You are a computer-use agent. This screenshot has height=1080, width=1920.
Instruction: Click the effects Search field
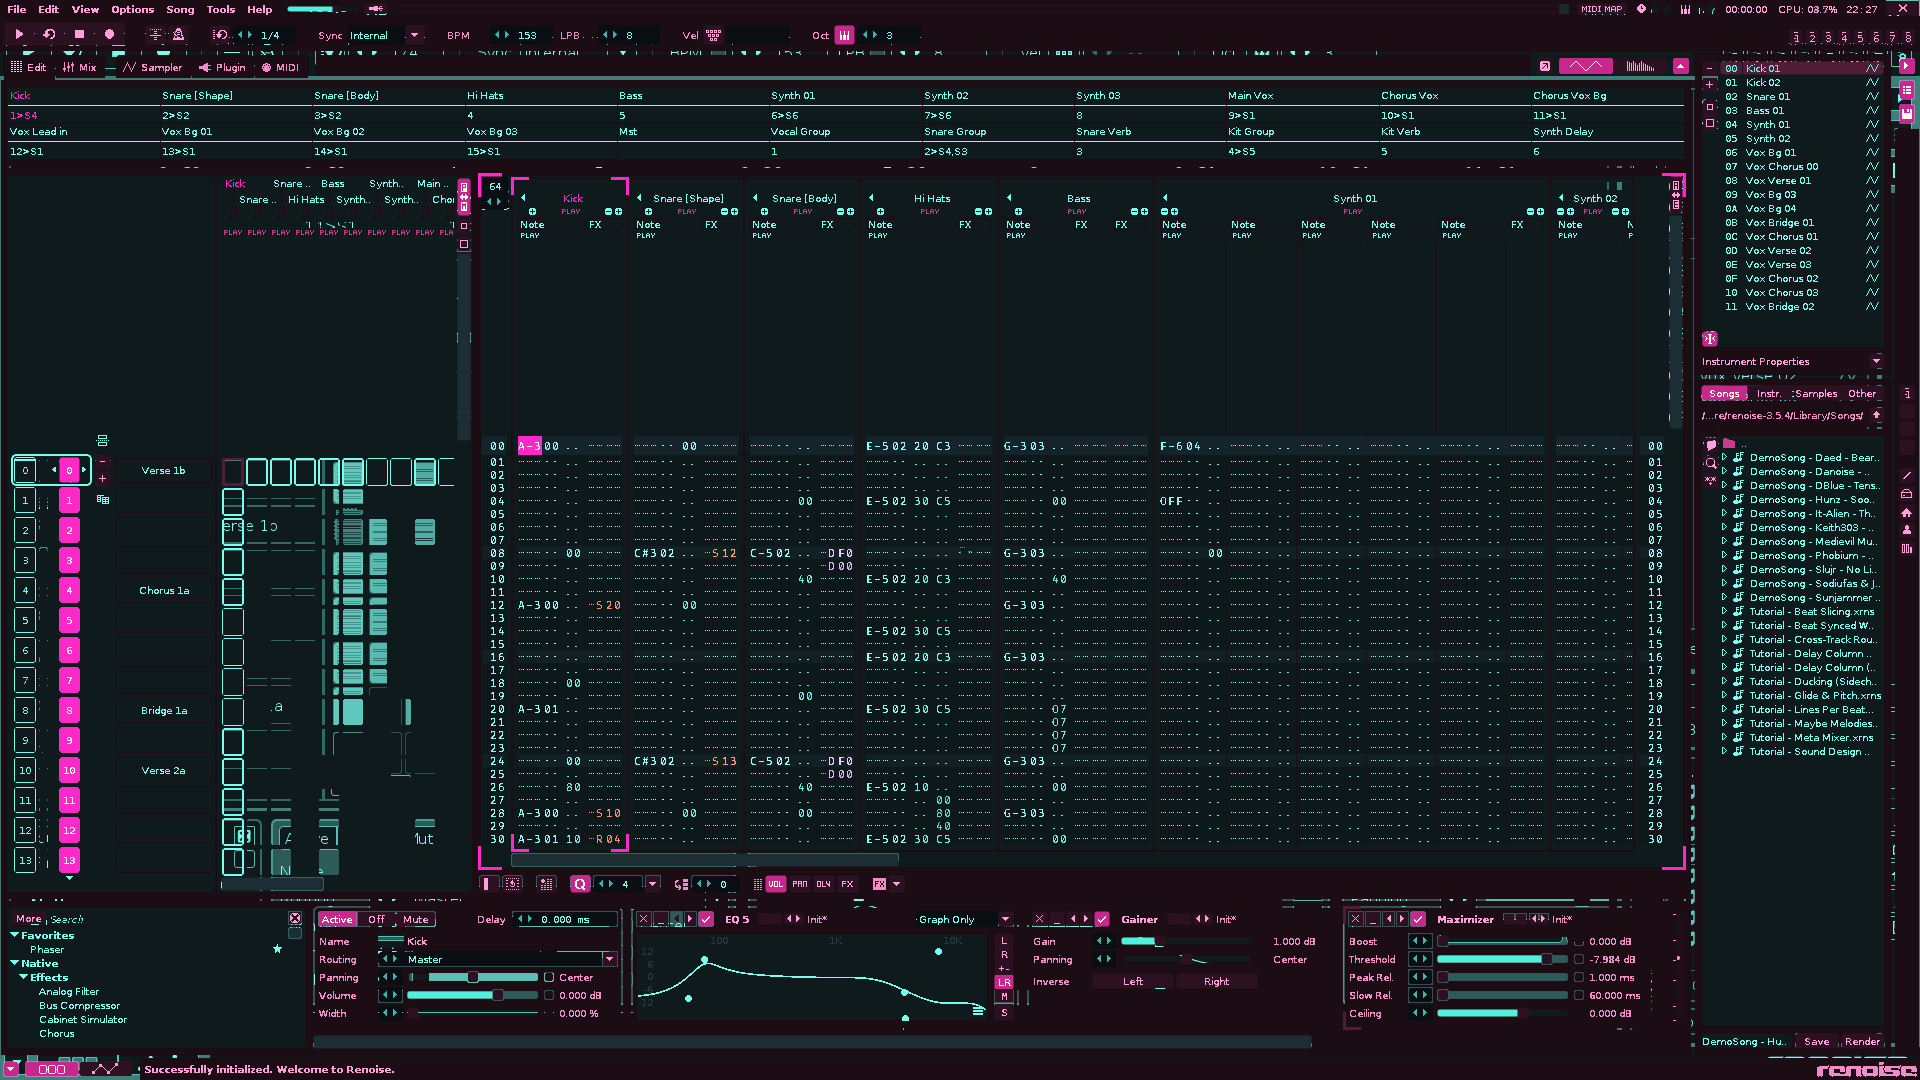point(165,919)
